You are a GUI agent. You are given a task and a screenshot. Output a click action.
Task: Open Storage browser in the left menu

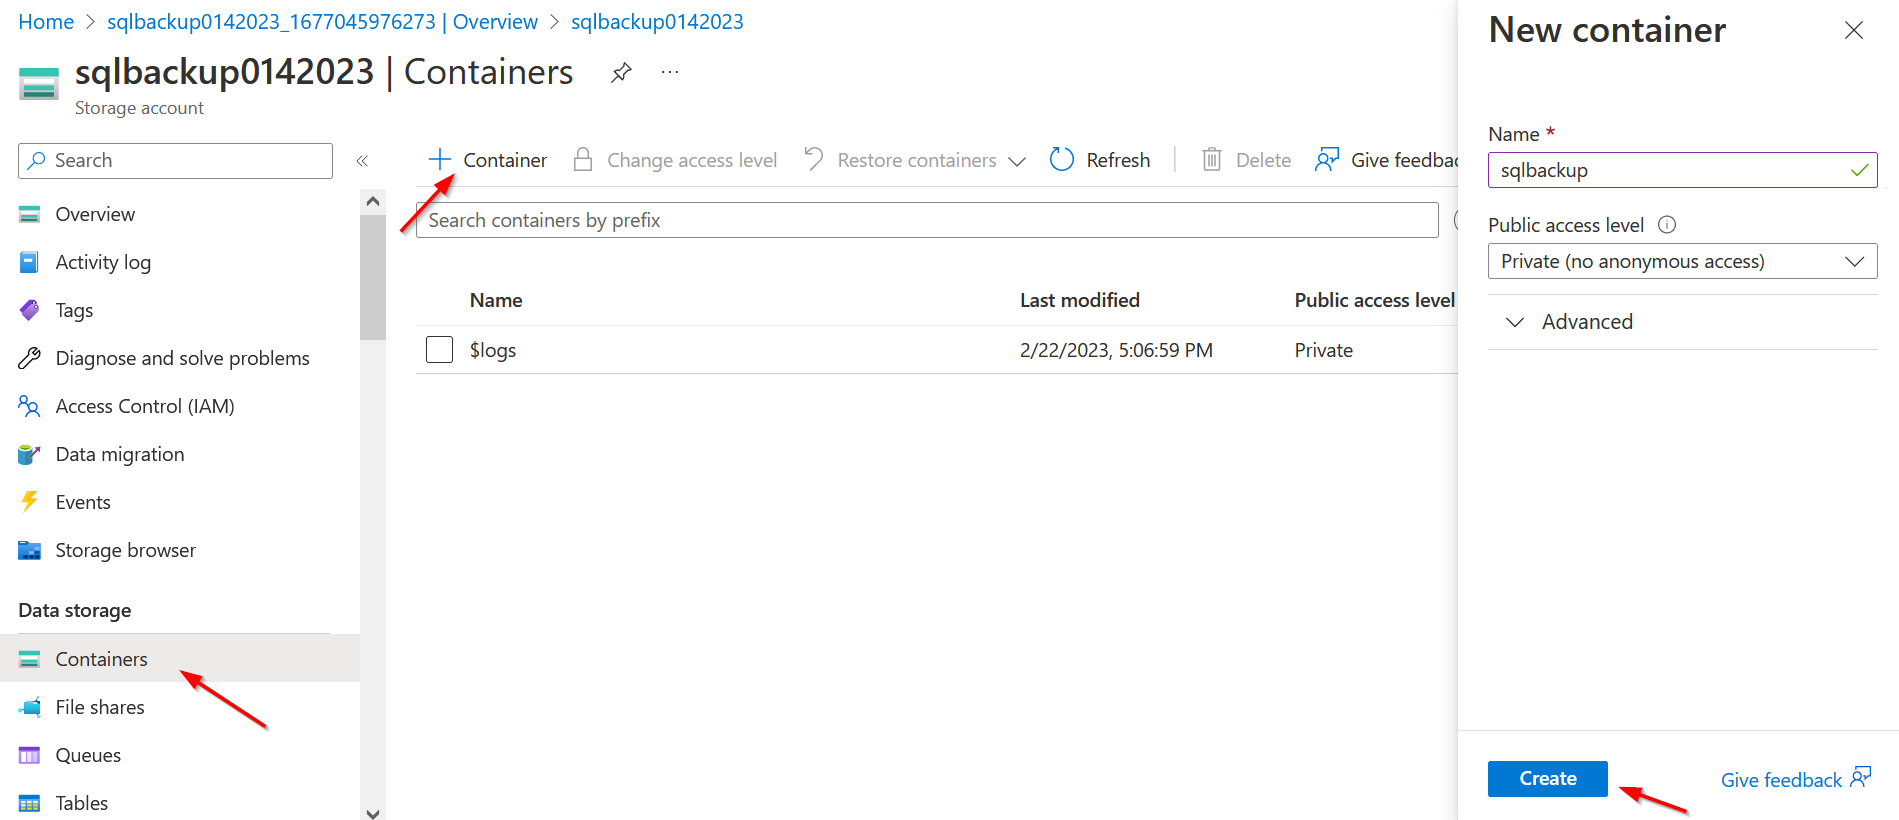pyautogui.click(x=126, y=550)
